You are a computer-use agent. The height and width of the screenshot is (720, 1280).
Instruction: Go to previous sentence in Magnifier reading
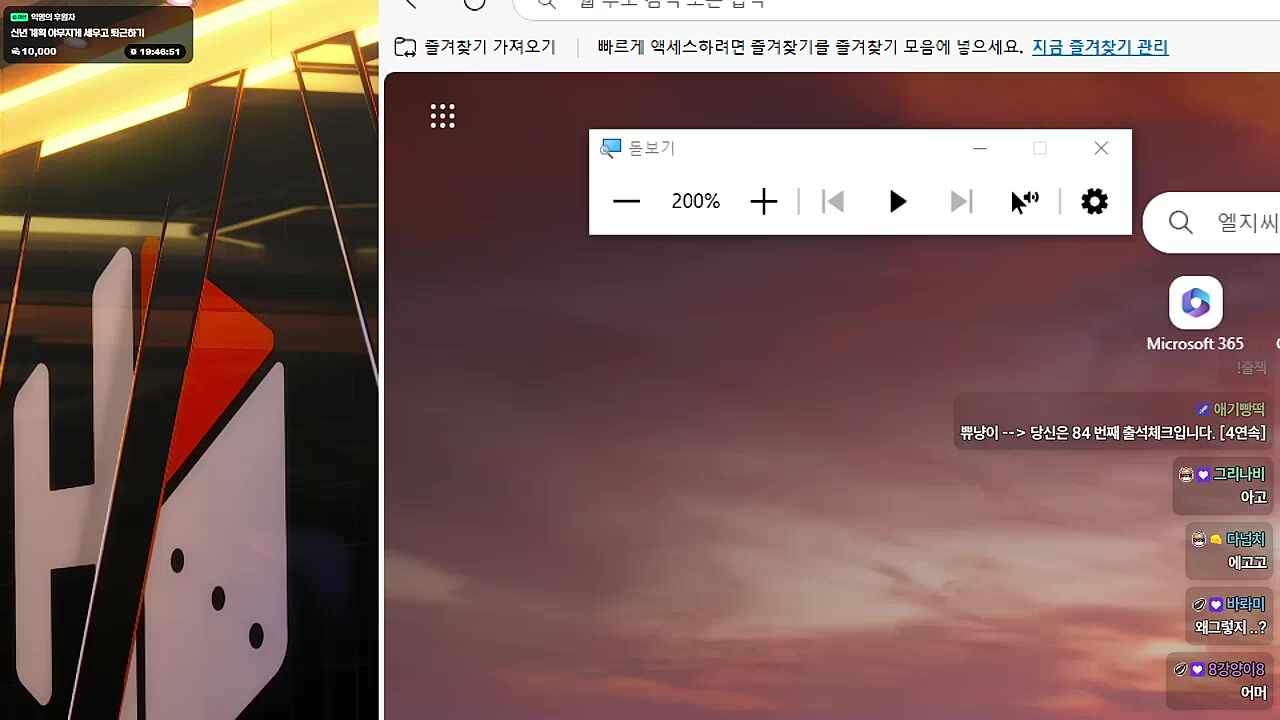[x=832, y=202]
